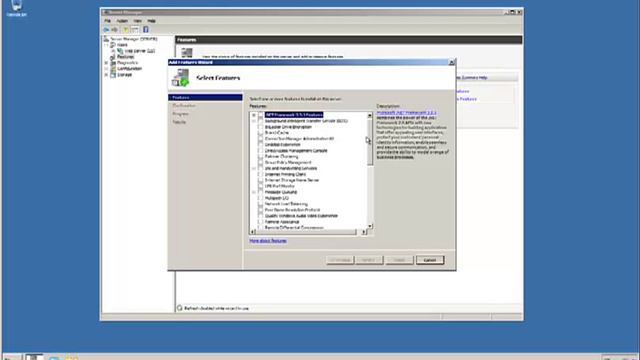Expand the Diagnostics tree node
640x360 pixels.
[x=107, y=63]
